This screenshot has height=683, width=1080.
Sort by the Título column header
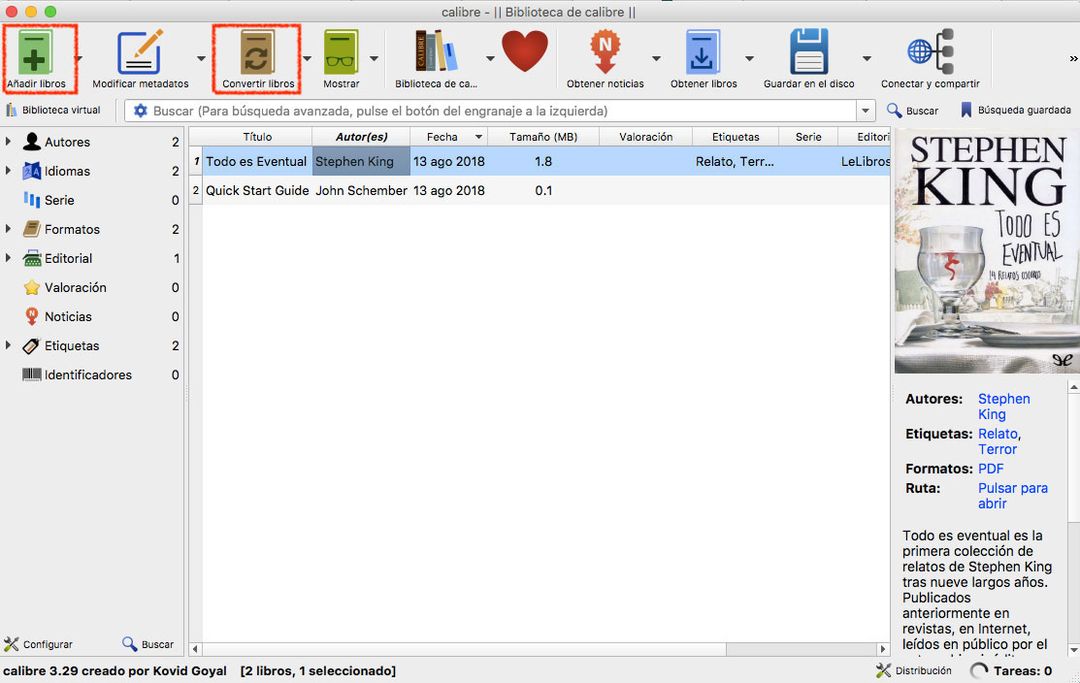[257, 137]
